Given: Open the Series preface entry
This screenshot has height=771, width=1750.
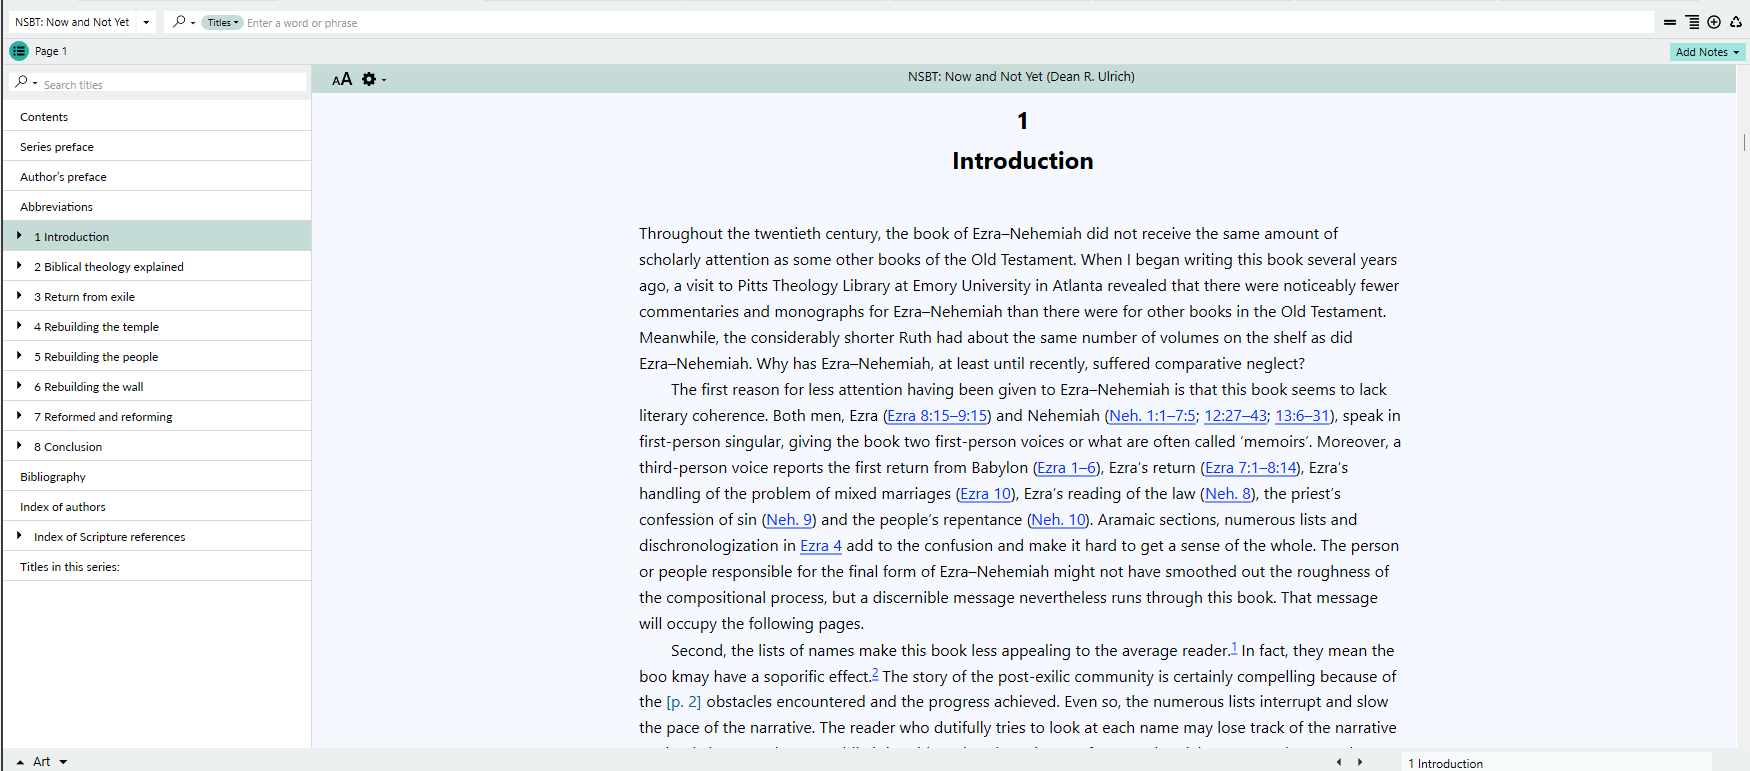Looking at the screenshot, I should tap(157, 146).
